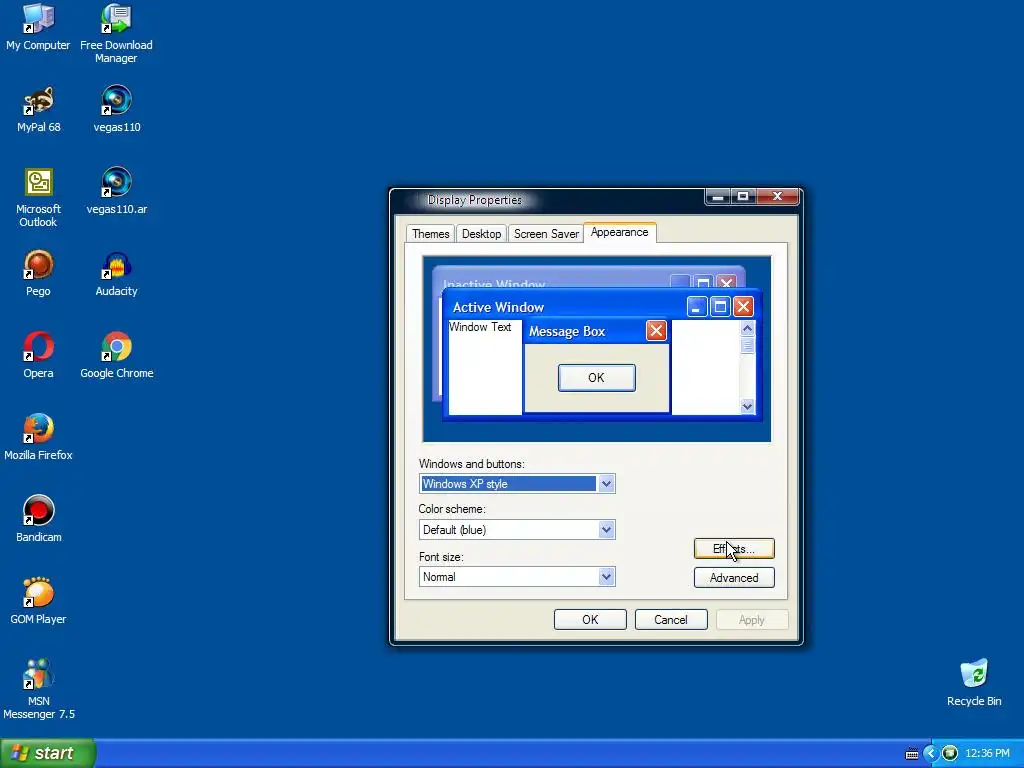Viewport: 1024px width, 768px height.
Task: Select the Audacity shortcut icon
Action: coord(116,274)
